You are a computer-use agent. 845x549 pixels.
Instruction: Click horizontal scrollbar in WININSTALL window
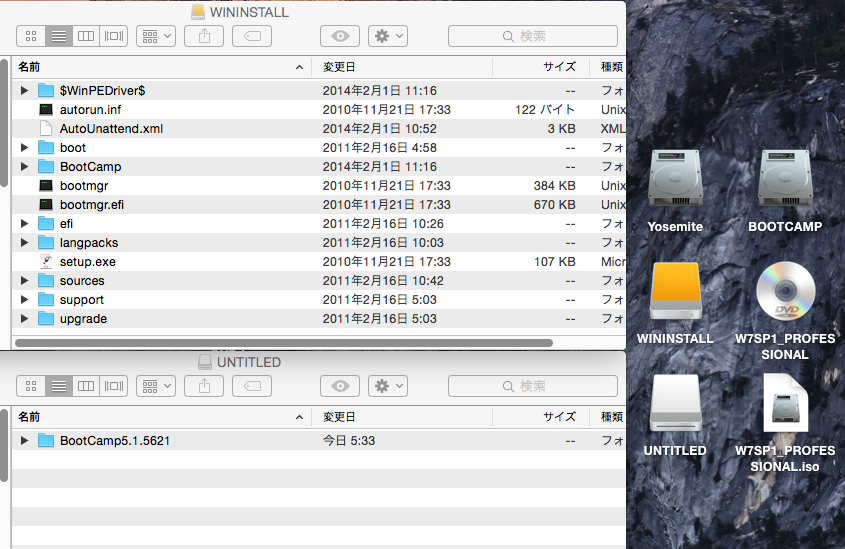pos(284,343)
